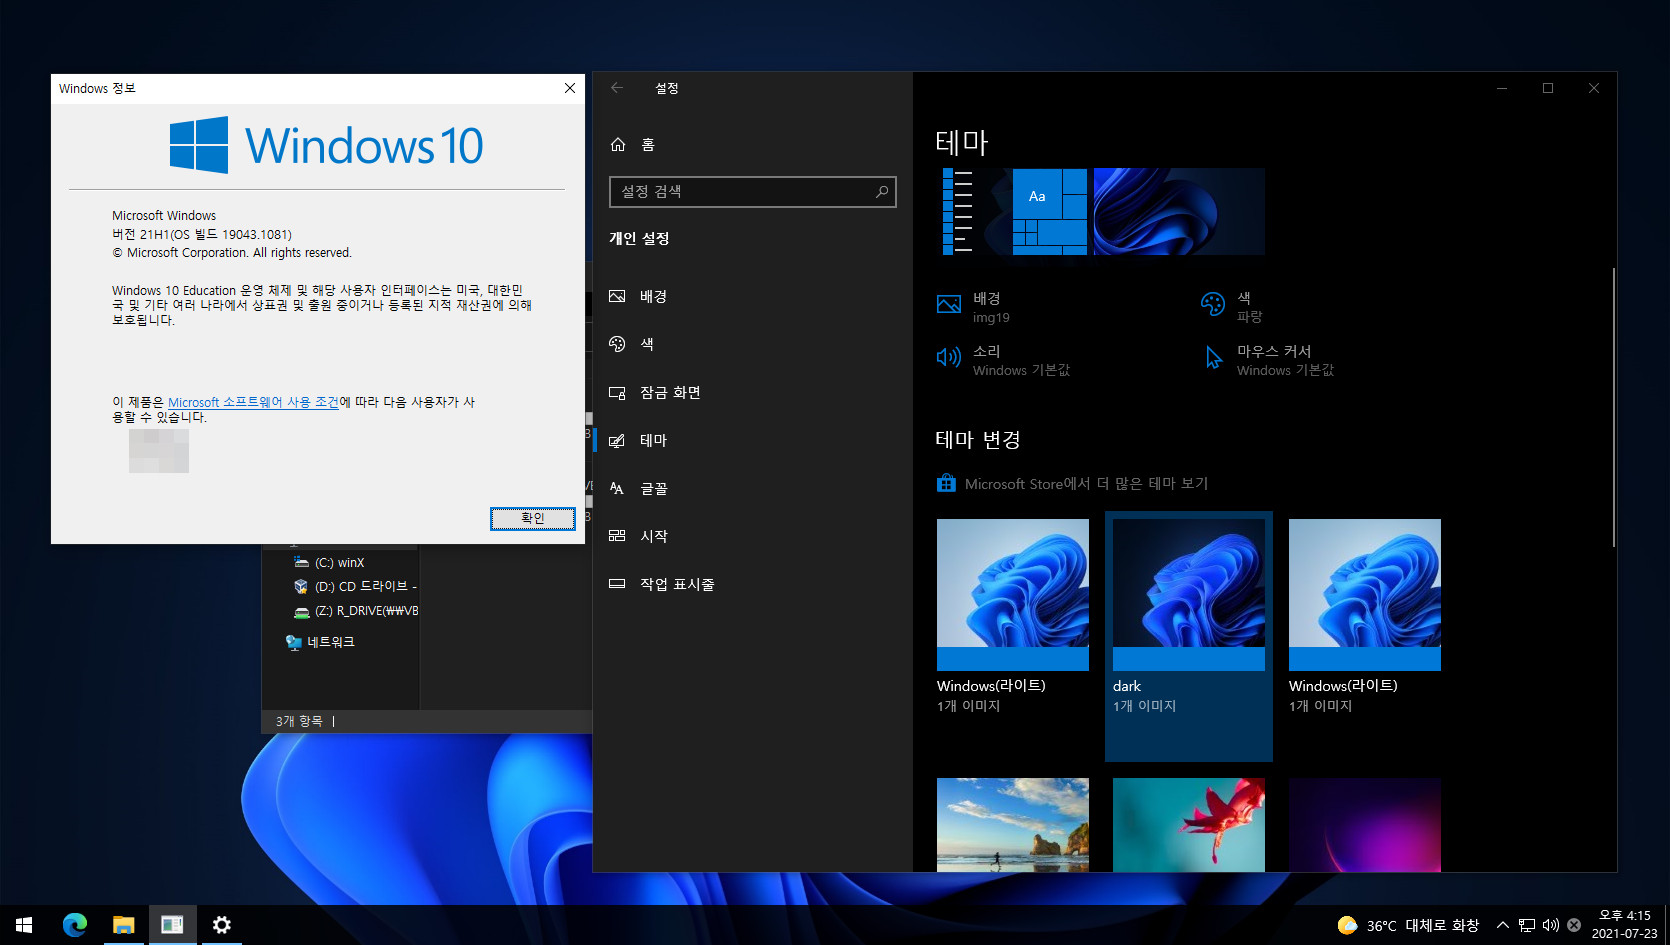Image resolution: width=1670 pixels, height=945 pixels.
Task: Select the red flower theme thumbnail
Action: coord(1189,824)
